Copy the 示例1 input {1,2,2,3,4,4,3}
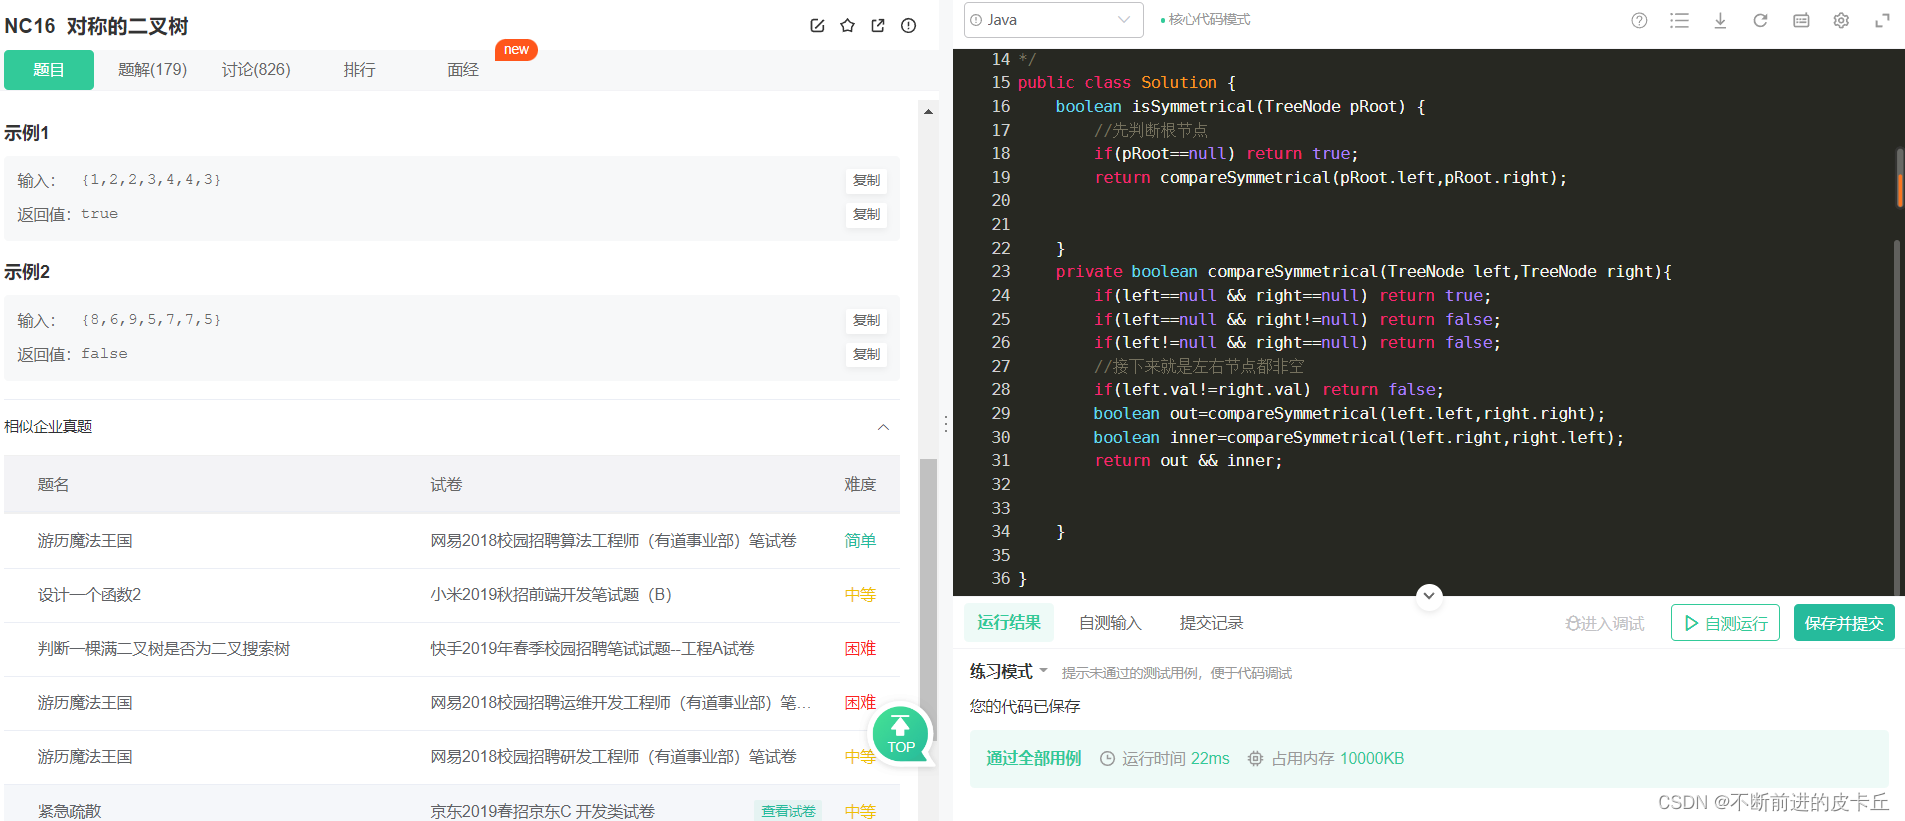 coord(866,180)
